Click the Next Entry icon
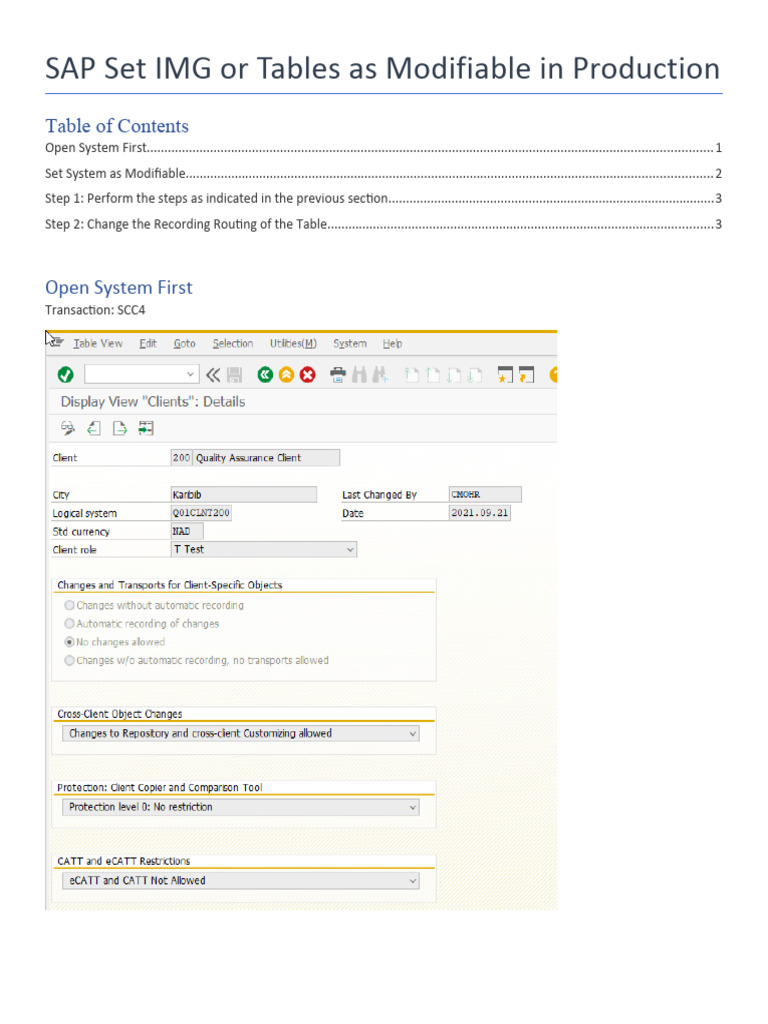The height and width of the screenshot is (1024, 768). point(120,428)
